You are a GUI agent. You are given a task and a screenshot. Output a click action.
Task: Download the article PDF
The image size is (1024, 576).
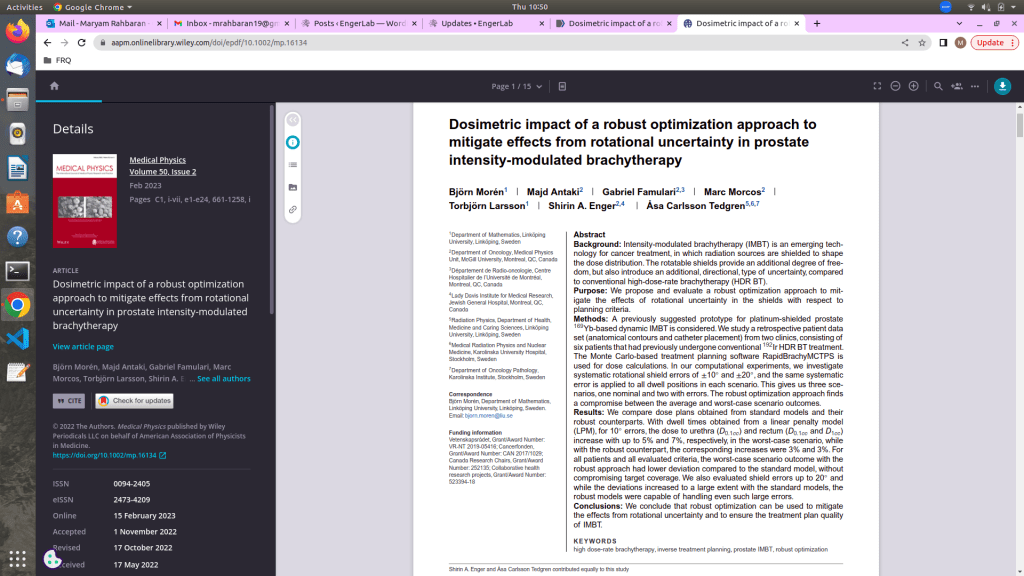[1001, 86]
